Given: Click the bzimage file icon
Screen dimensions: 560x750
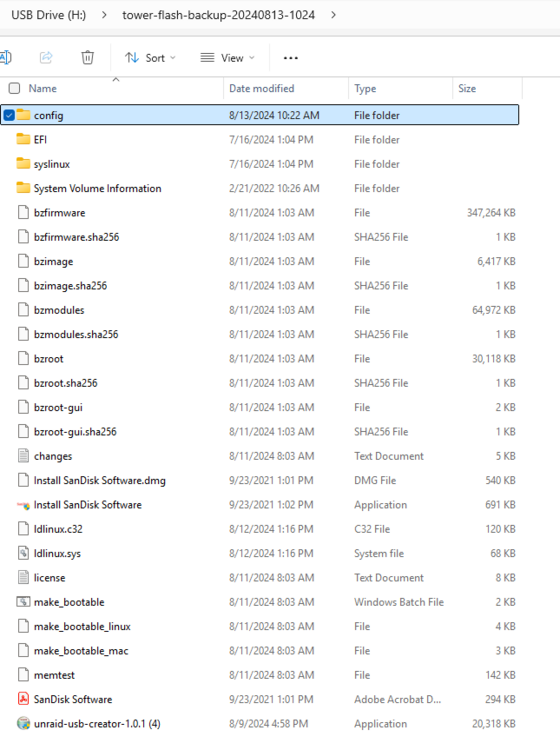Looking at the screenshot, I should 23,261.
